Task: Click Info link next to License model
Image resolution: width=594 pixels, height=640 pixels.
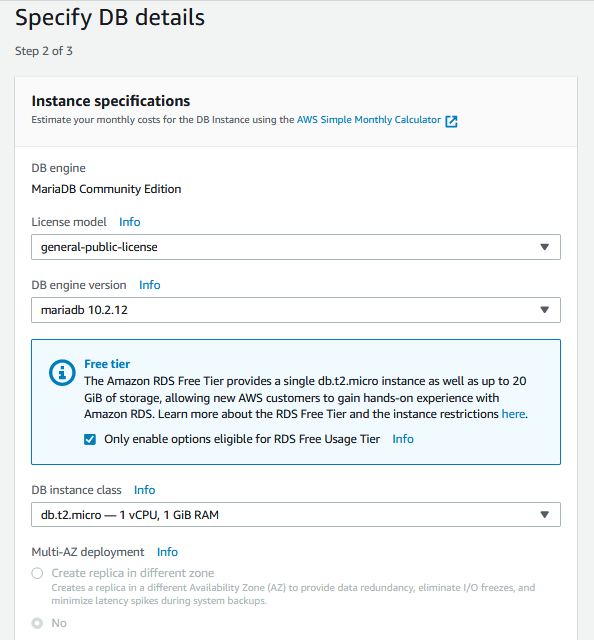Action: (129, 222)
